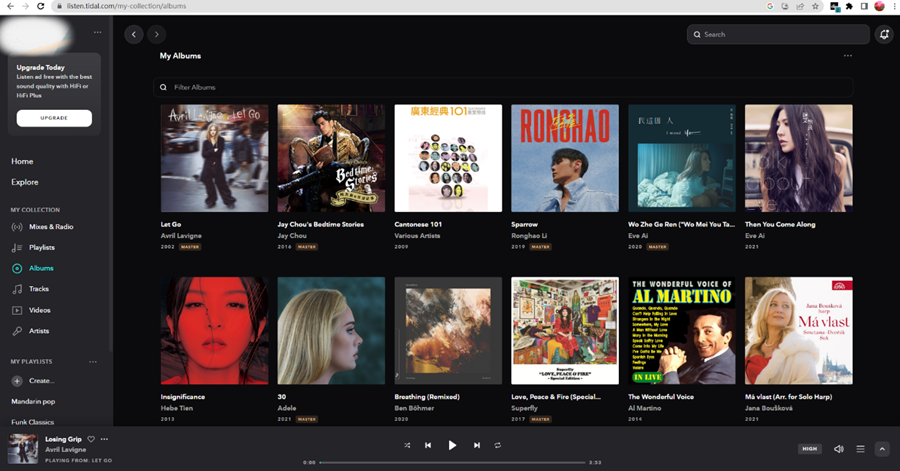900x471 pixels.
Task: Click the now playing album thumbnail
Action: 23,449
